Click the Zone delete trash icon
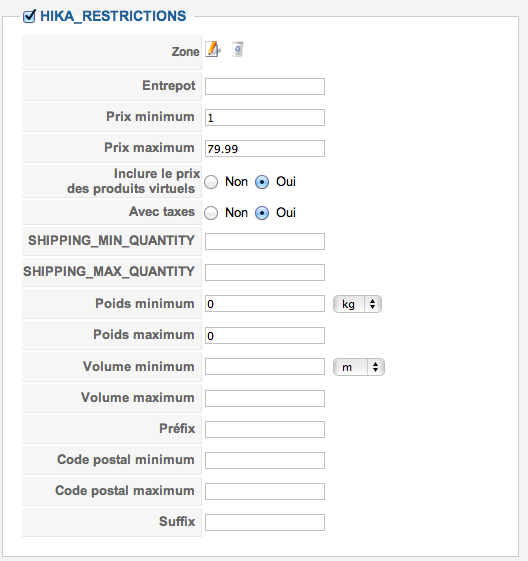 (x=238, y=49)
